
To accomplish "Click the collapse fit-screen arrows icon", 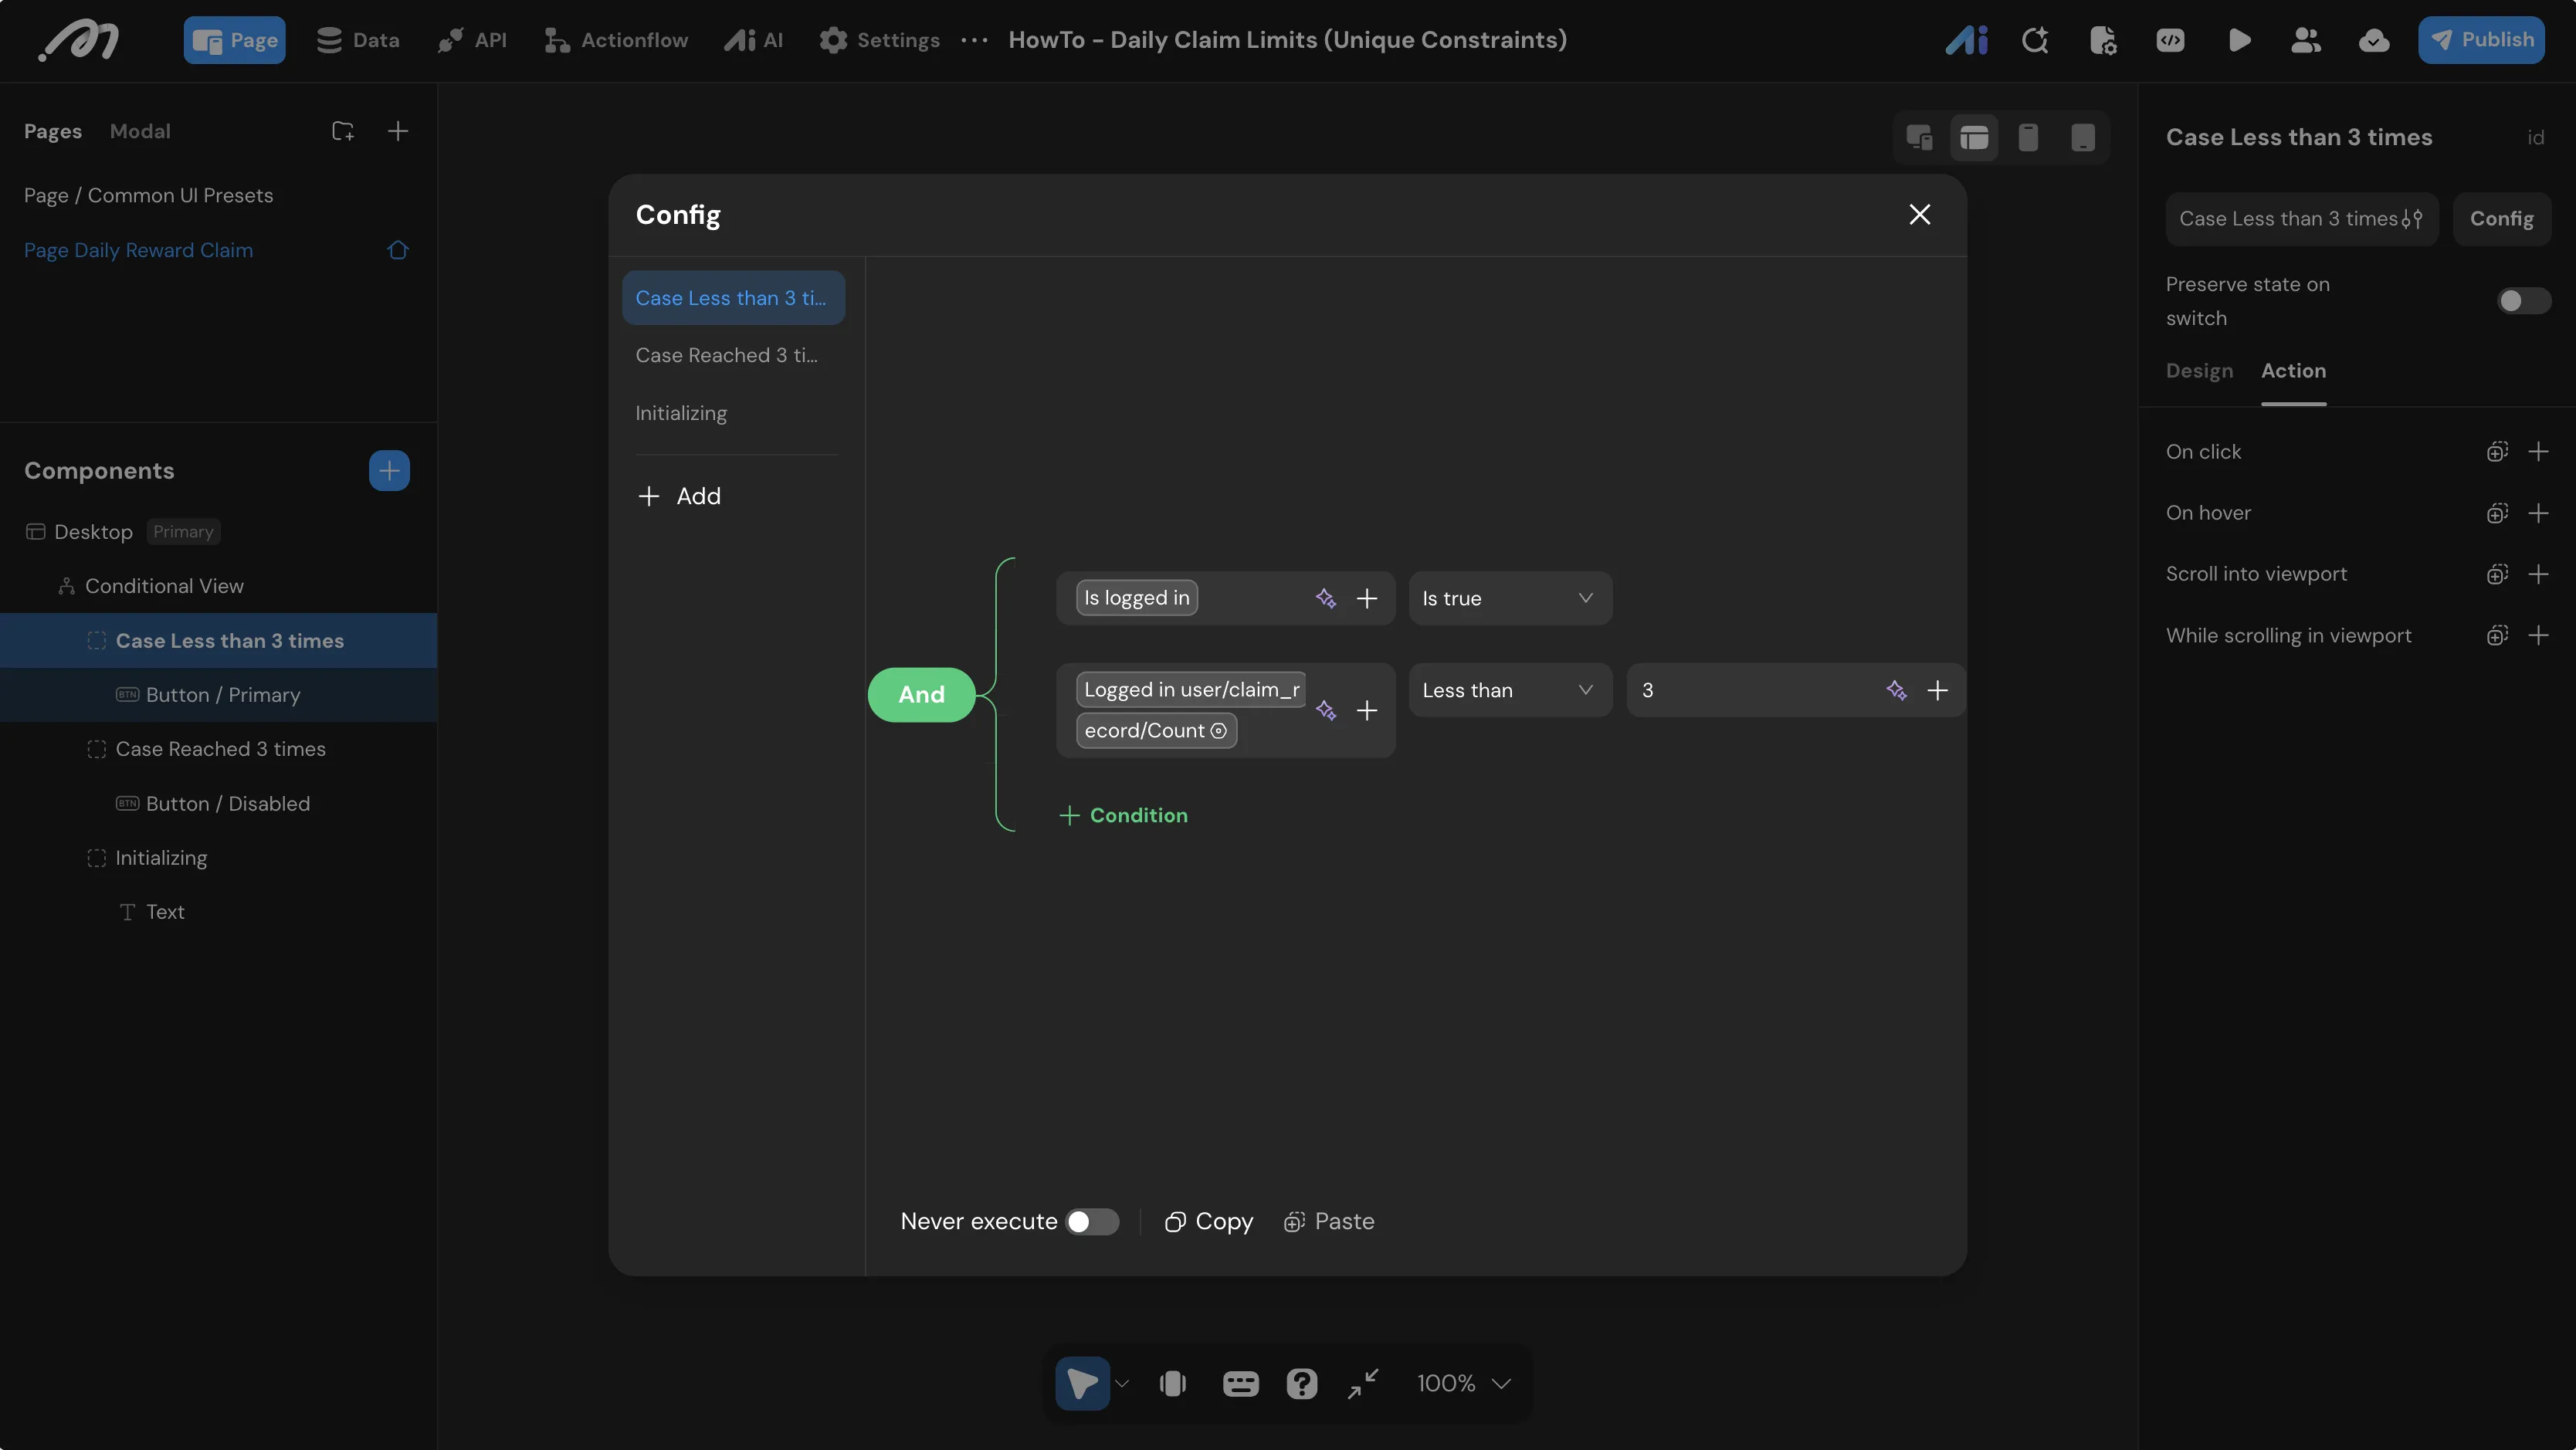I will (x=1362, y=1383).
